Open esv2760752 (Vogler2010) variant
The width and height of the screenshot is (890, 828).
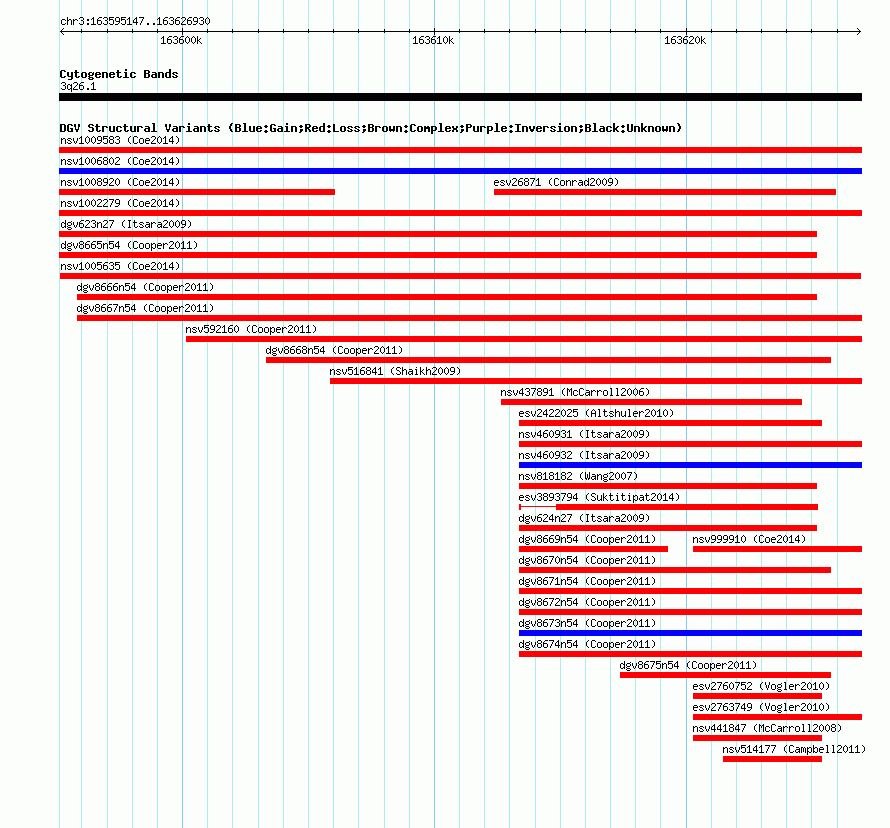pyautogui.click(x=761, y=686)
